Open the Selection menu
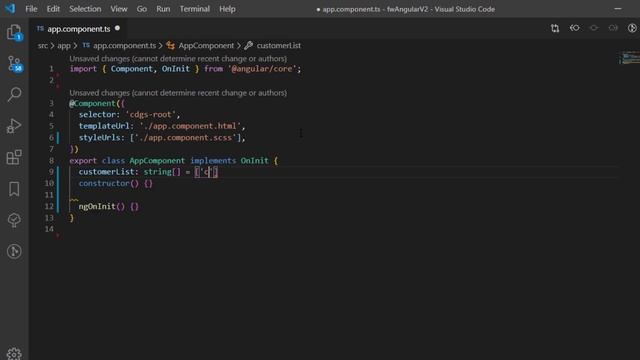 (x=85, y=9)
